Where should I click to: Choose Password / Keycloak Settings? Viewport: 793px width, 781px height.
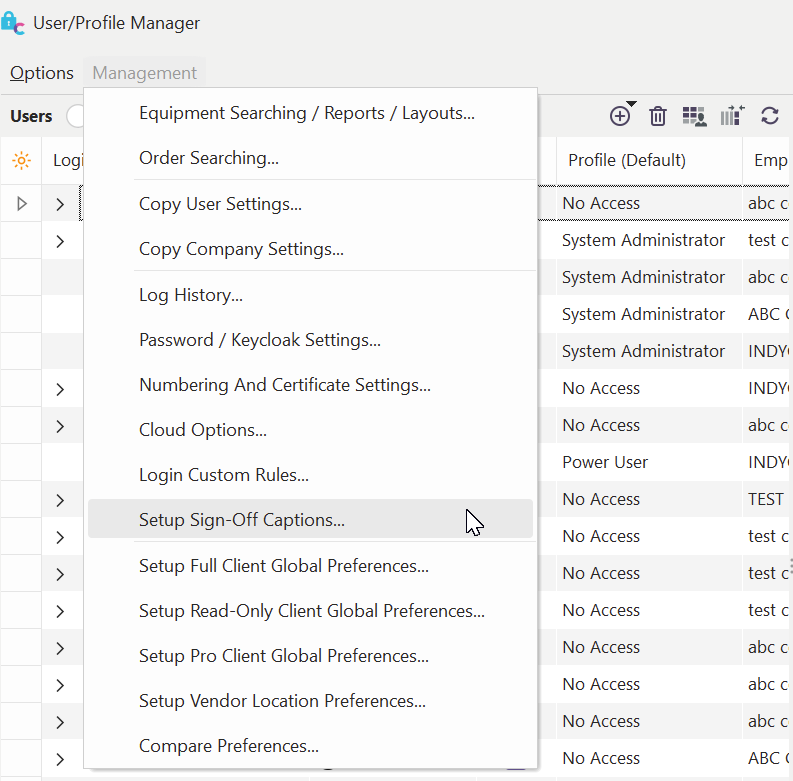(259, 340)
